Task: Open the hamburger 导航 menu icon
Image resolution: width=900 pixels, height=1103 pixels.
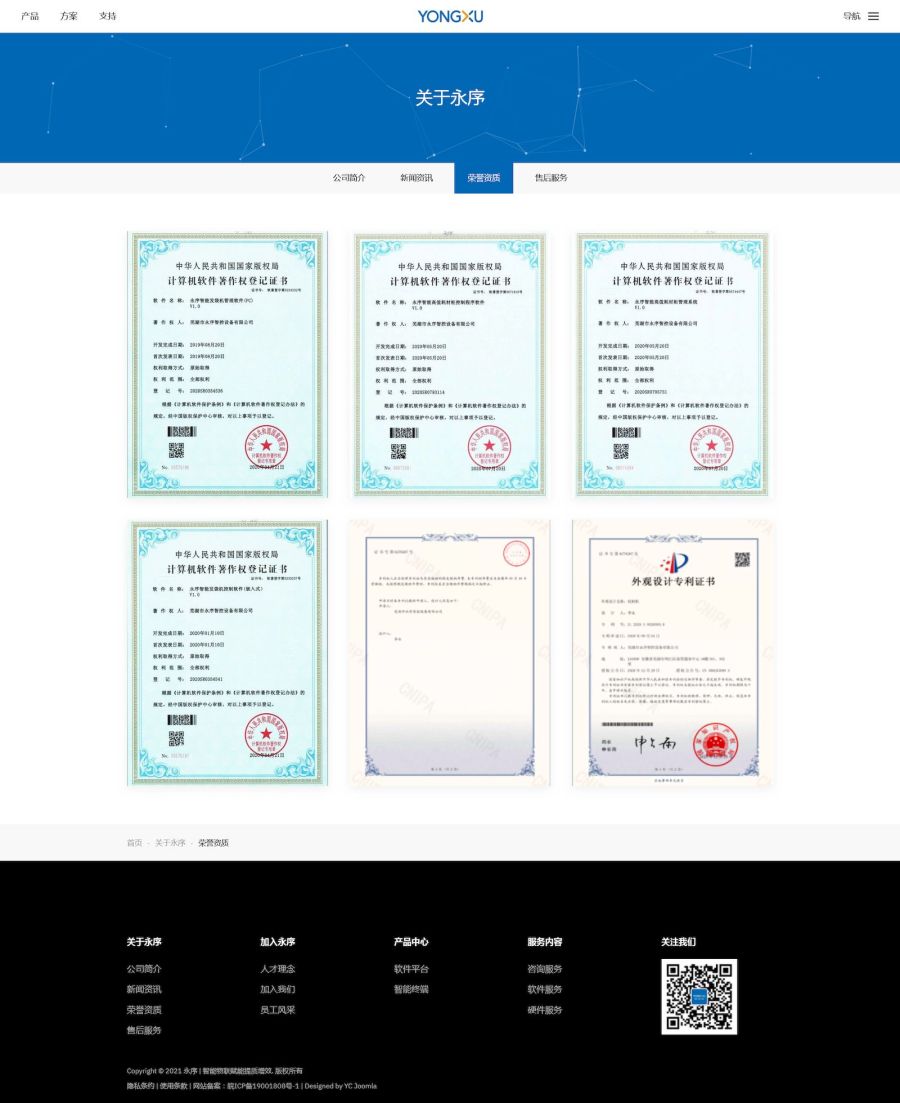Action: [x=873, y=16]
